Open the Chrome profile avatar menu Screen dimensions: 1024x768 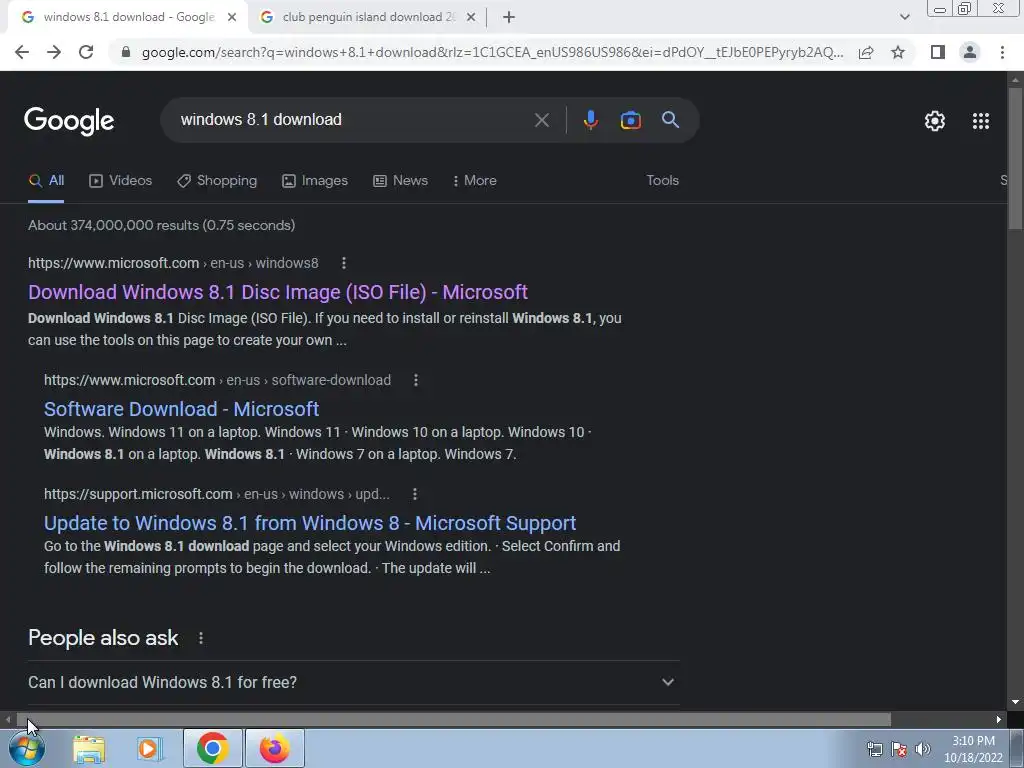coord(970,52)
